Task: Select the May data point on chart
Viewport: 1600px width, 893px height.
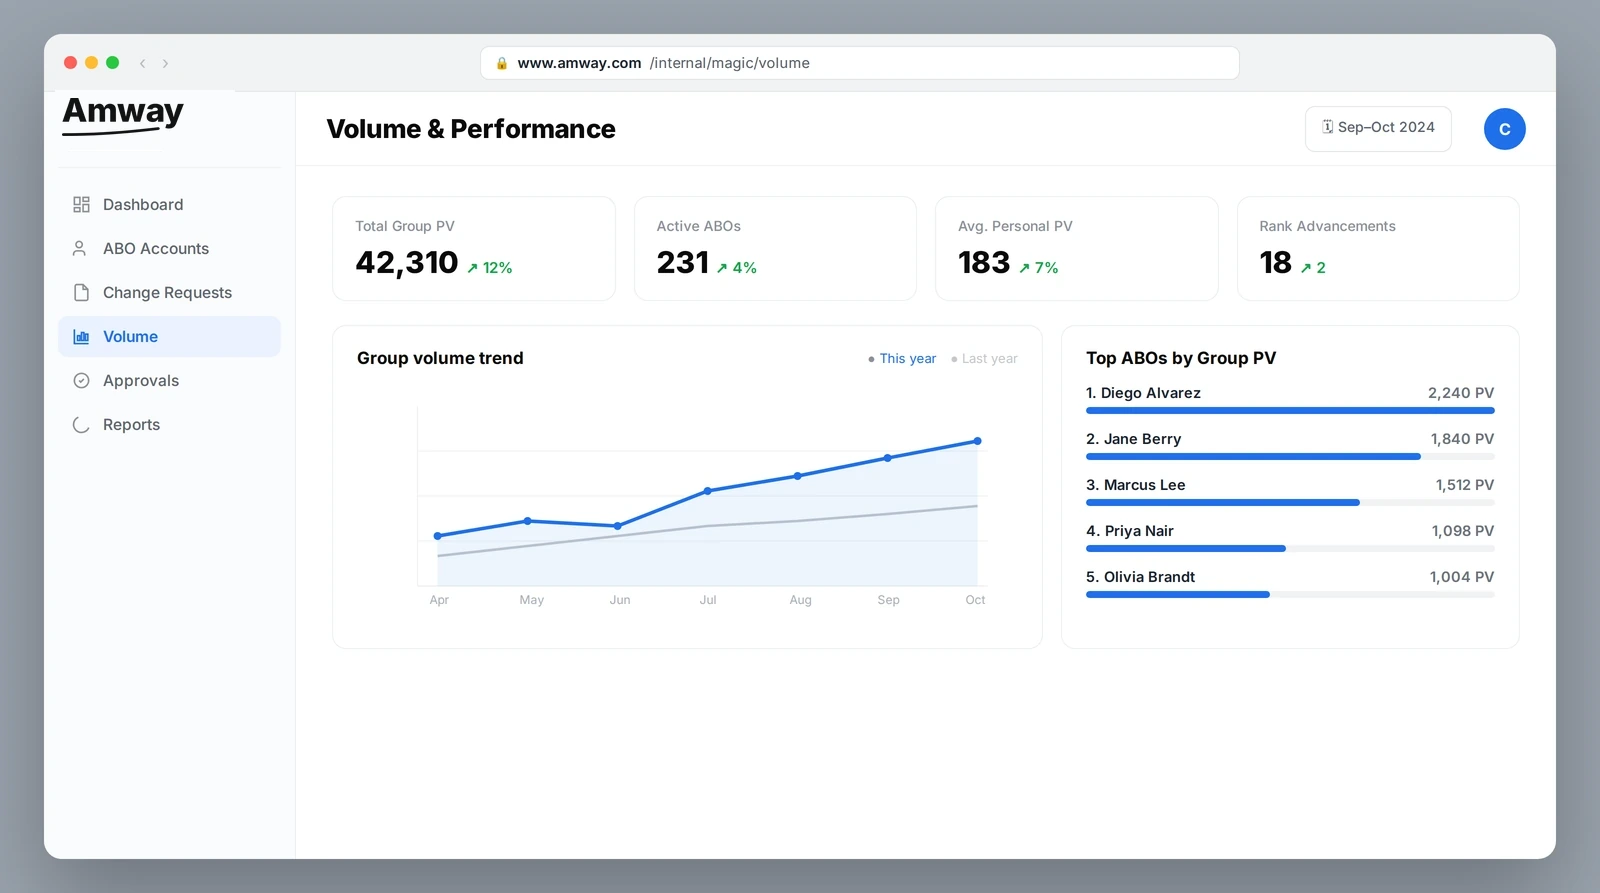Action: click(x=528, y=521)
